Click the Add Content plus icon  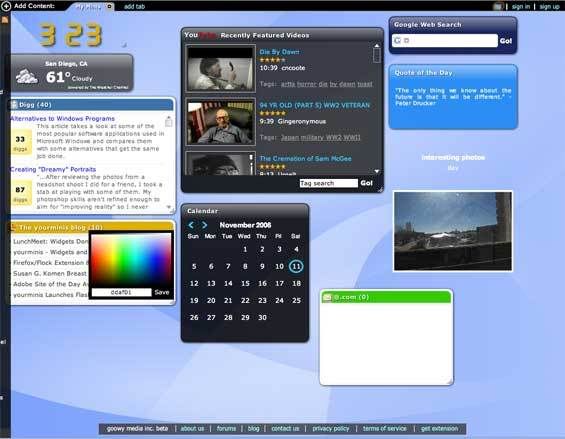point(6,6)
